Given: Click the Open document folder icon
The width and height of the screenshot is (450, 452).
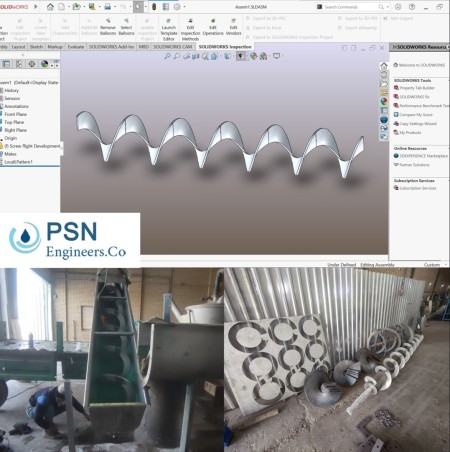Looking at the screenshot, I should [76, 7].
